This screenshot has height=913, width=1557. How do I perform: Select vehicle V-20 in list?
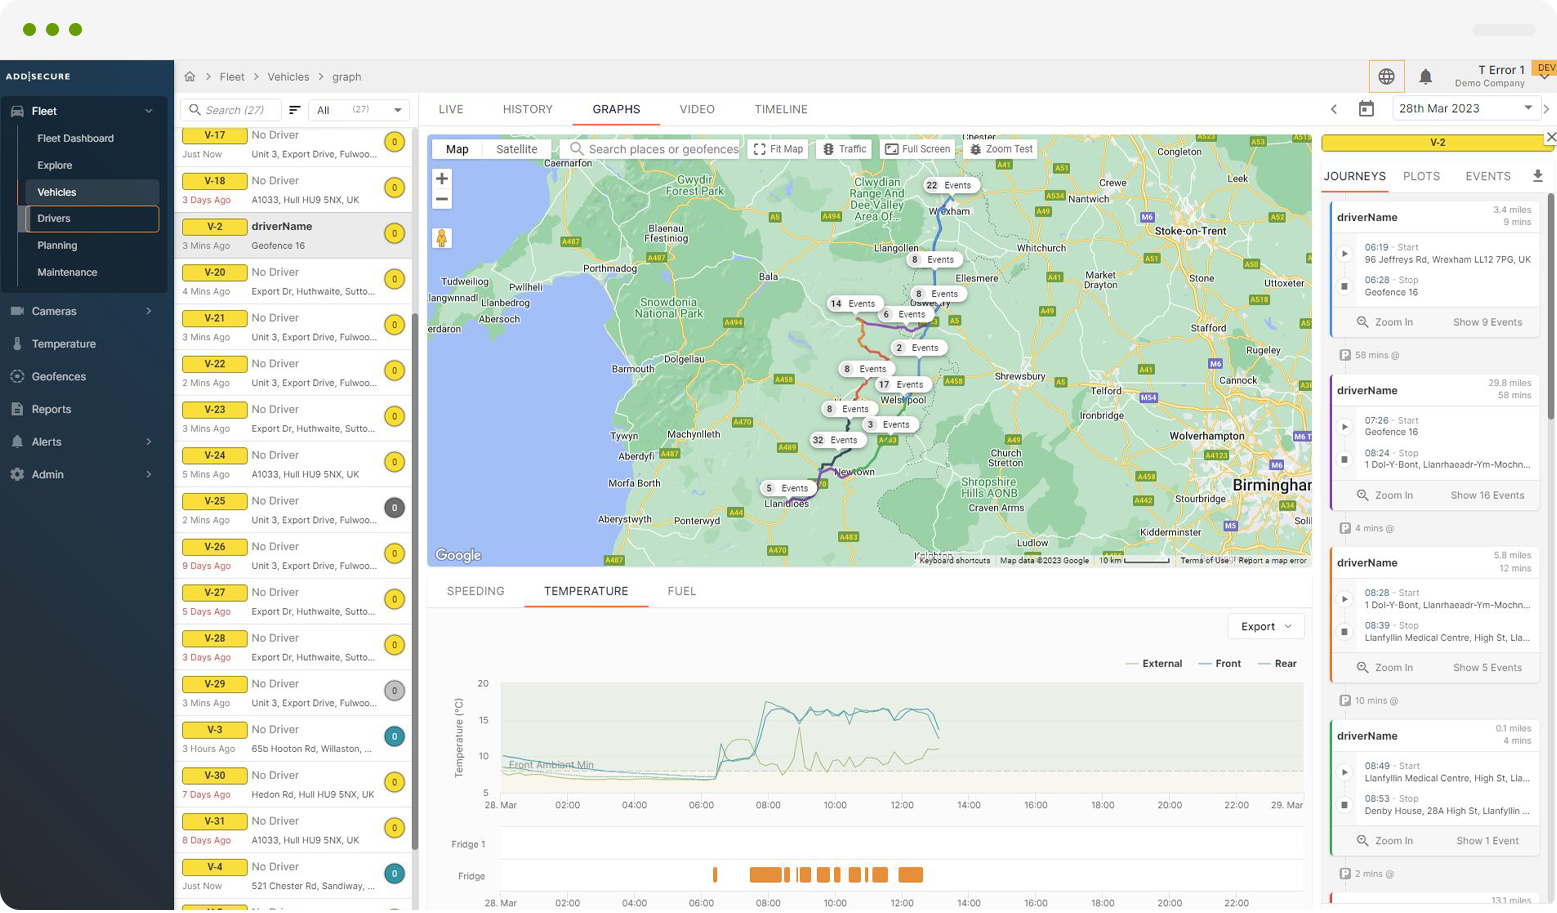click(x=294, y=281)
